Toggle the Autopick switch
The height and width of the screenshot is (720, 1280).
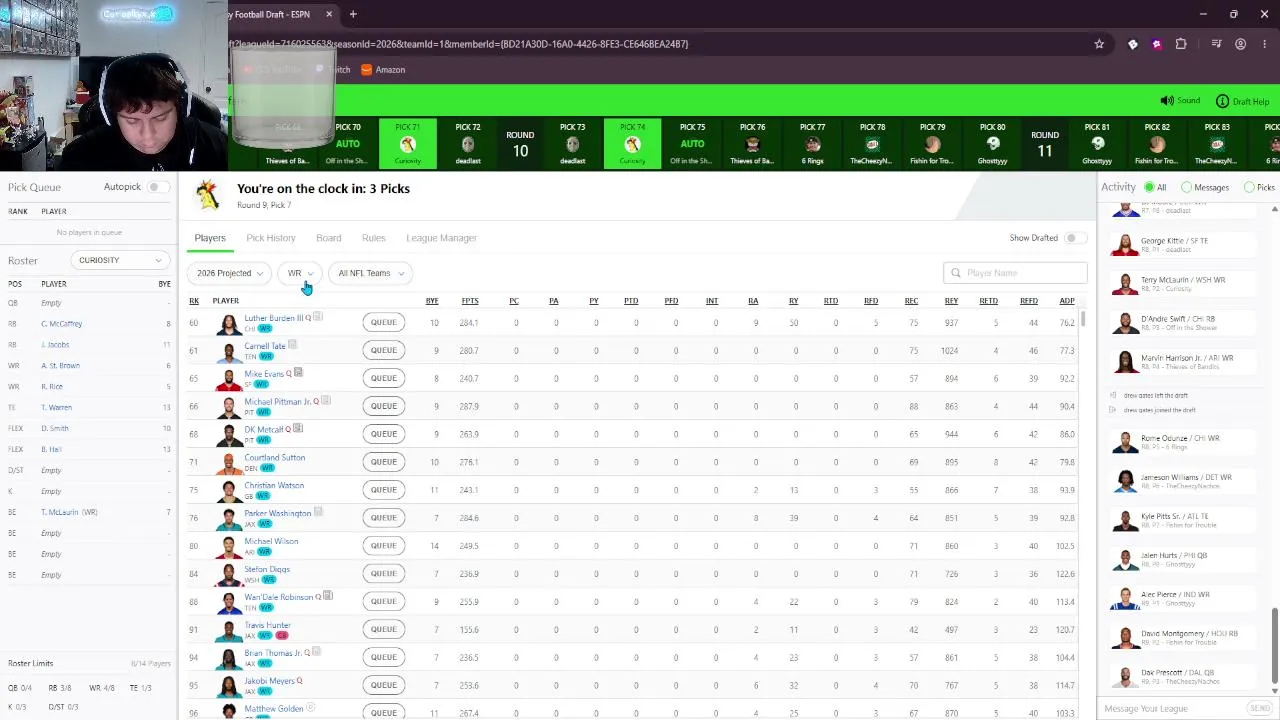pyautogui.click(x=156, y=187)
